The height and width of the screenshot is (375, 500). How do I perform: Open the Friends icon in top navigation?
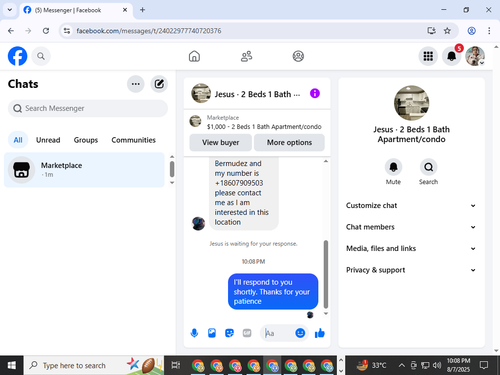point(246,56)
